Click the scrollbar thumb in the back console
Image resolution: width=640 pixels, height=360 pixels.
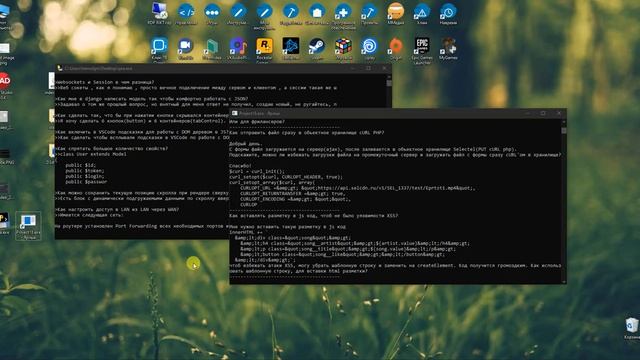(389, 83)
